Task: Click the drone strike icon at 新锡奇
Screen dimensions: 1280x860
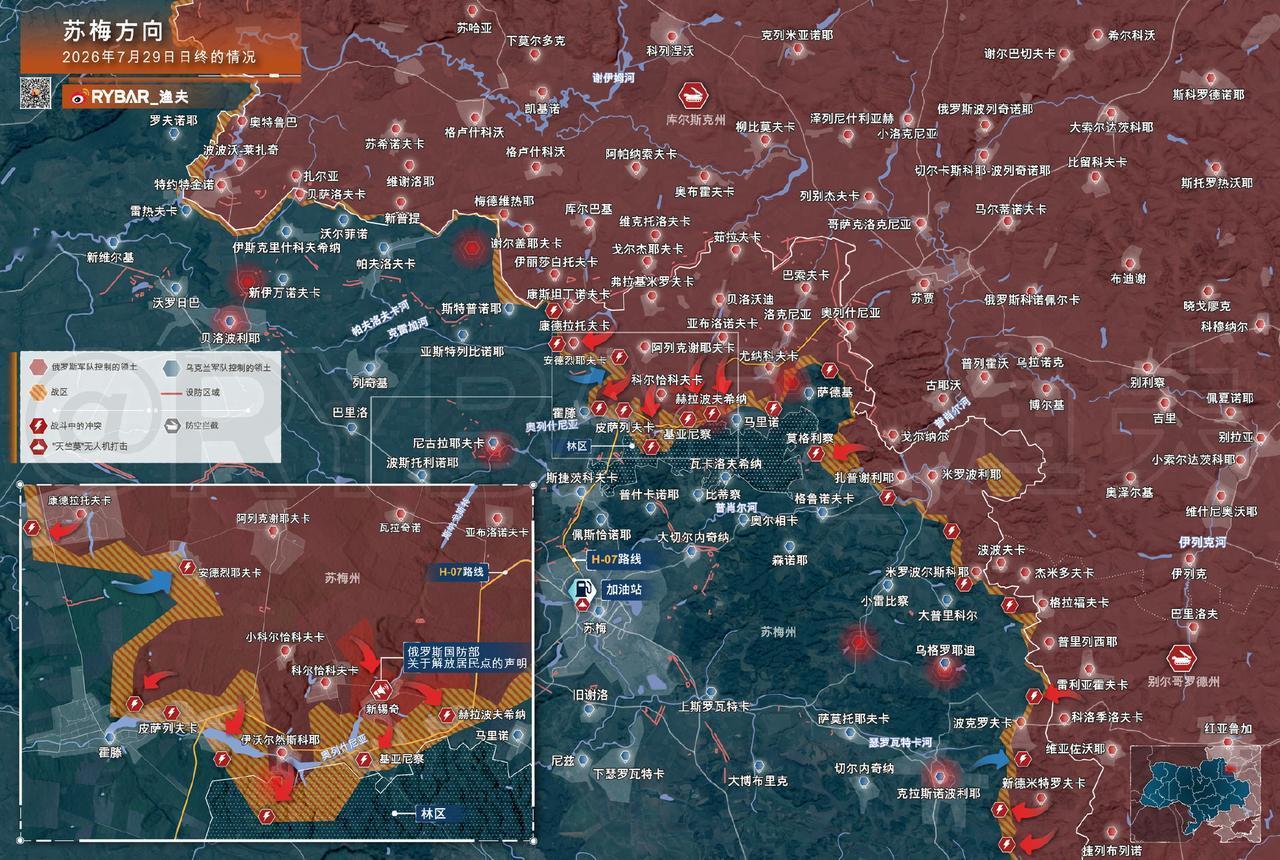Action: pyautogui.click(x=381, y=689)
